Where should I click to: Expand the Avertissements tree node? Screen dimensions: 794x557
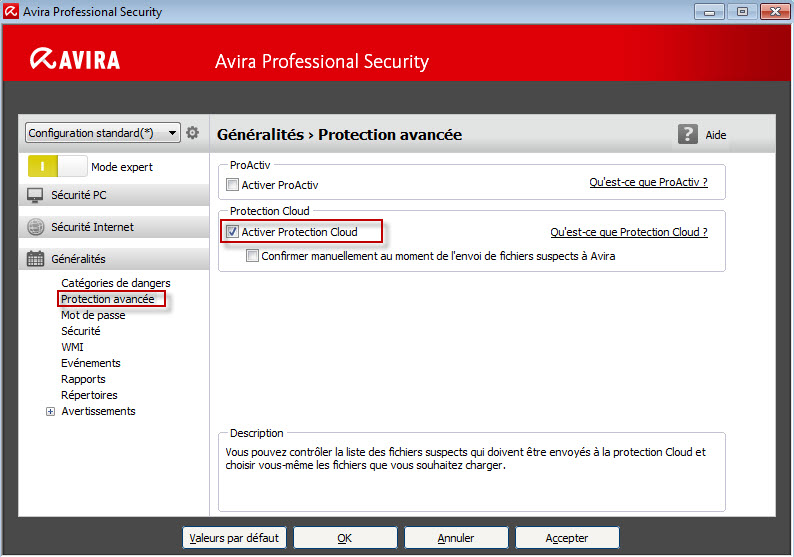(x=50, y=412)
